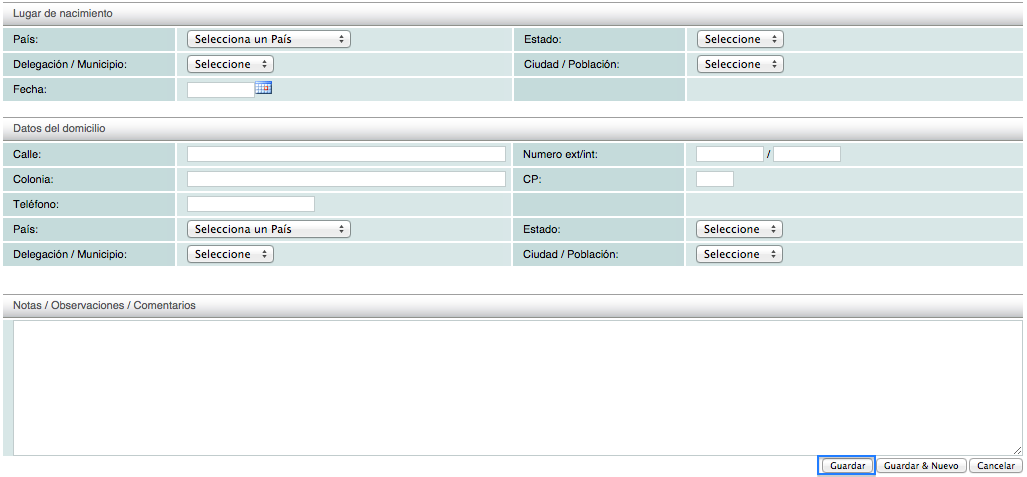Click the Guardar & Nuevo button

[x=921, y=466]
